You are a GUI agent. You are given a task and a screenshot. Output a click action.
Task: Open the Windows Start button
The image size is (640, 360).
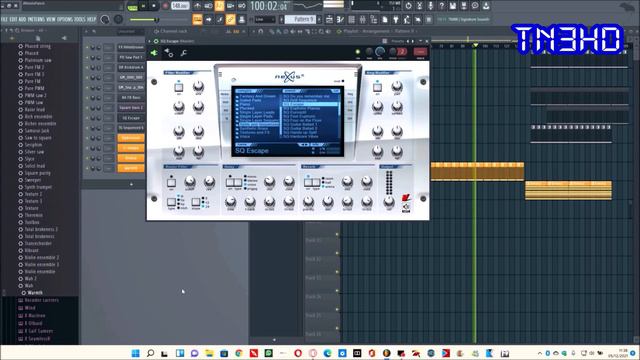click(136, 353)
